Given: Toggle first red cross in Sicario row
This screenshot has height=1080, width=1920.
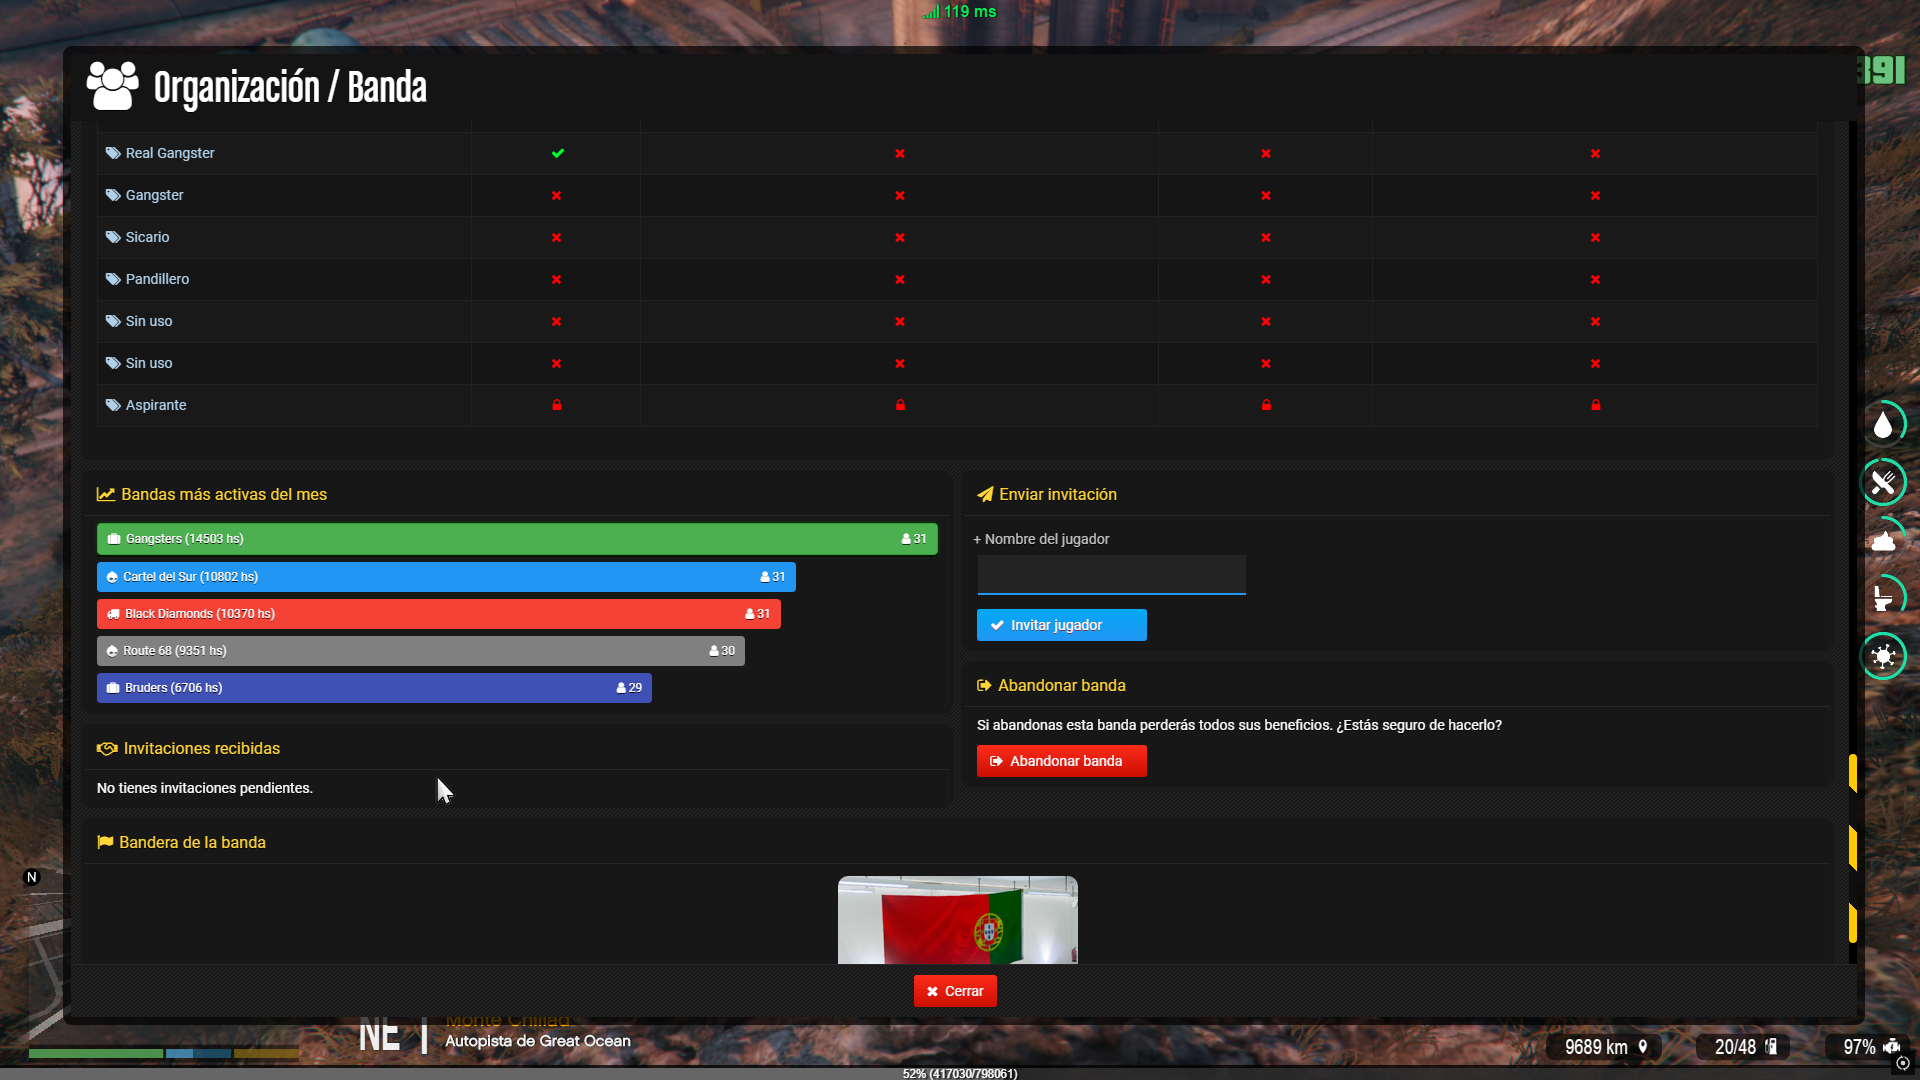Looking at the screenshot, I should [x=557, y=237].
